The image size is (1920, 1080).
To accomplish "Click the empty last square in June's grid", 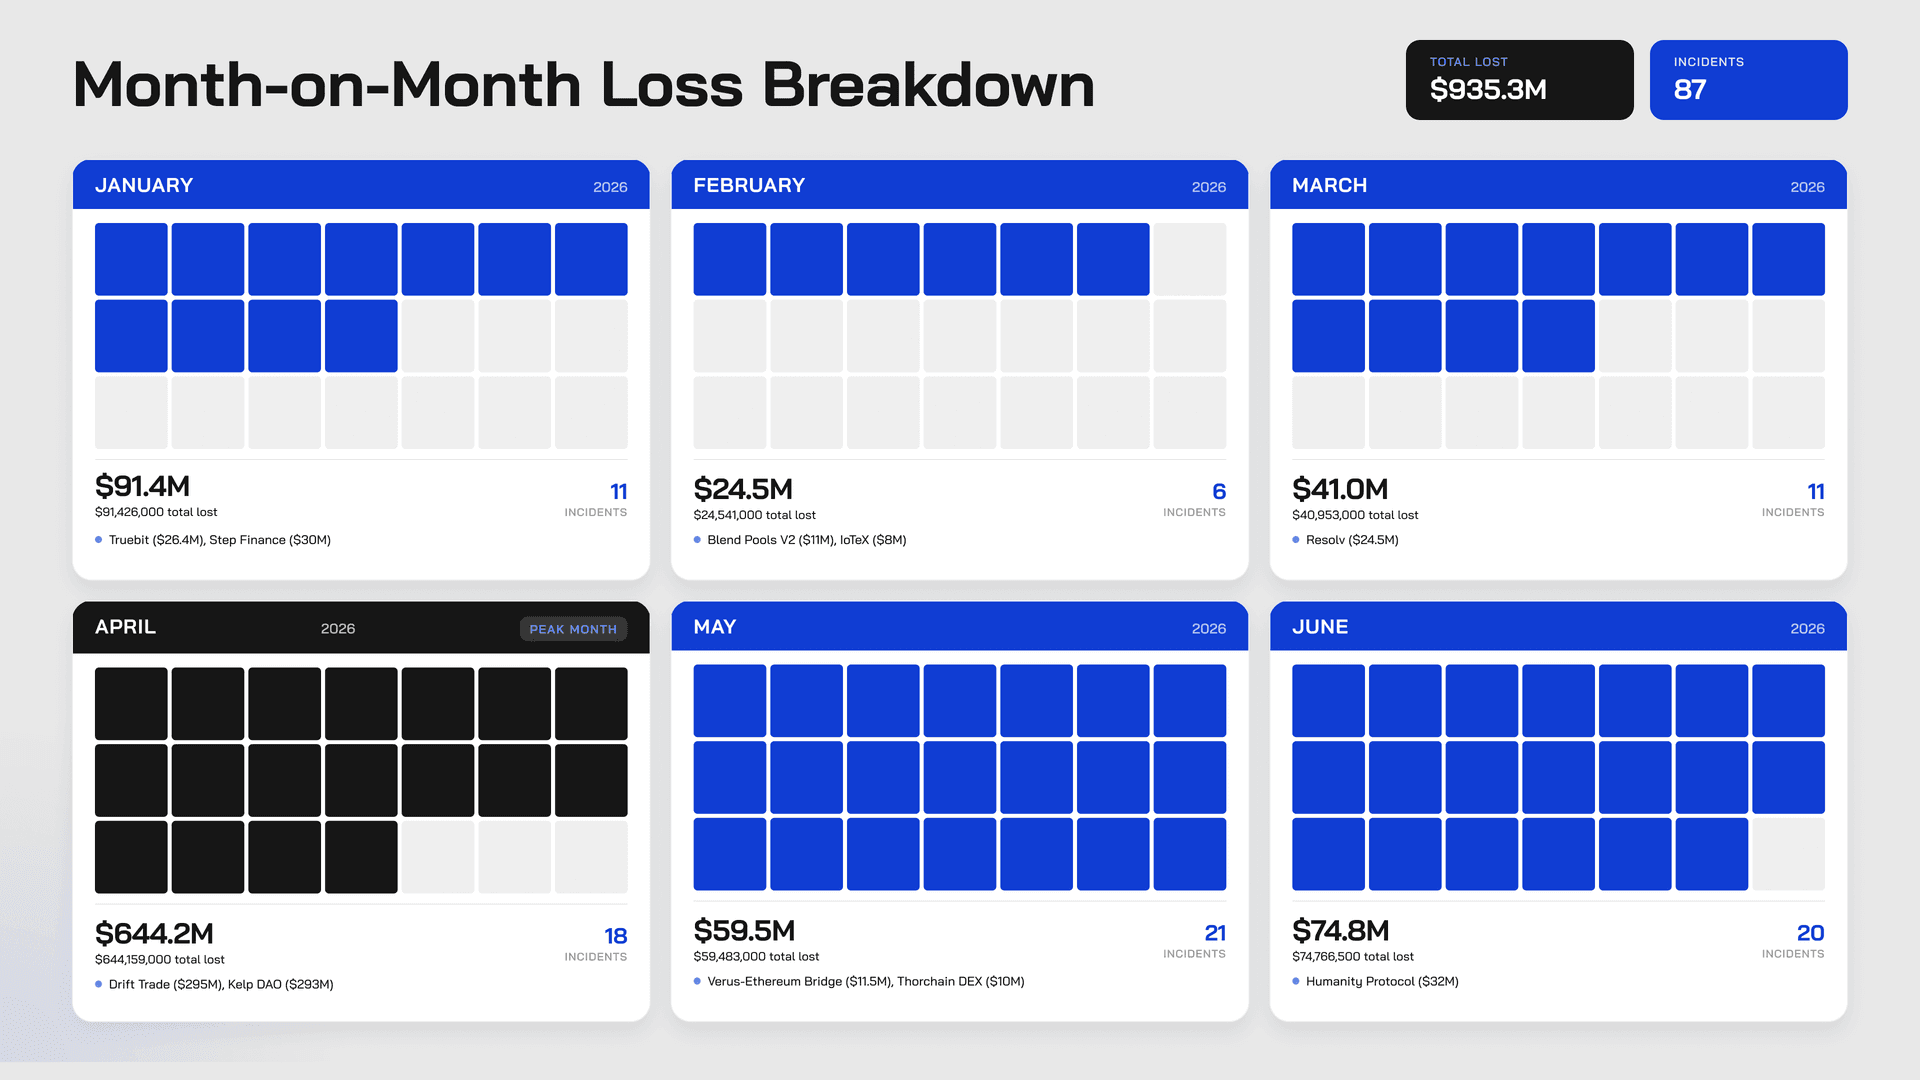I will [x=1788, y=854].
